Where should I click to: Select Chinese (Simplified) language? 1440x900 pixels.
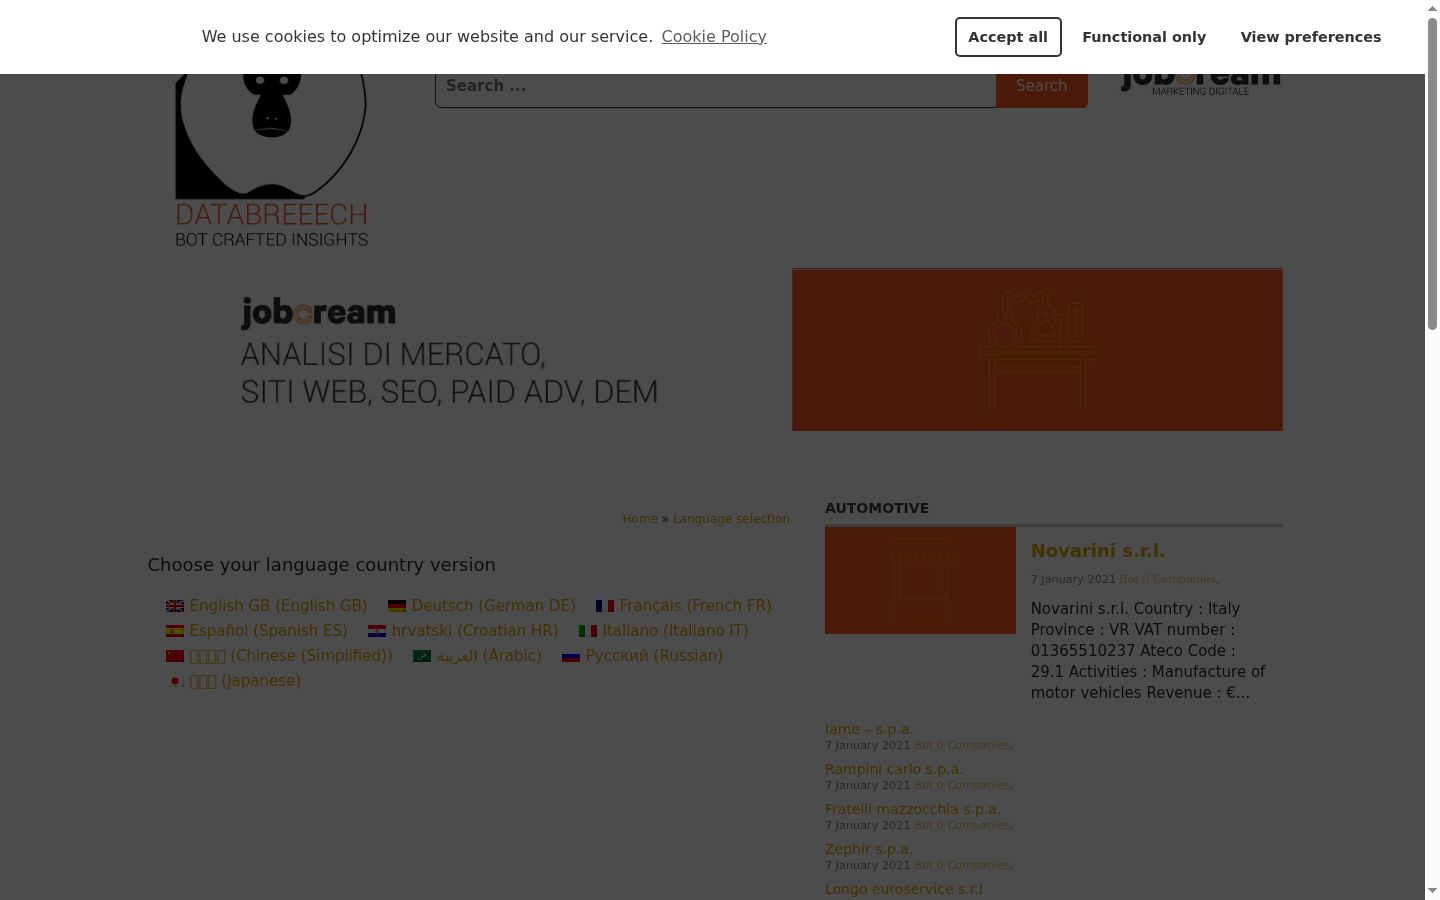coord(291,656)
